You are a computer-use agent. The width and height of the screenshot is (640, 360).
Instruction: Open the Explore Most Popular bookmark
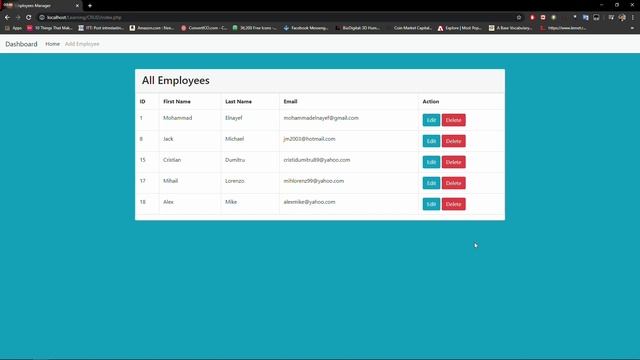(460, 28)
